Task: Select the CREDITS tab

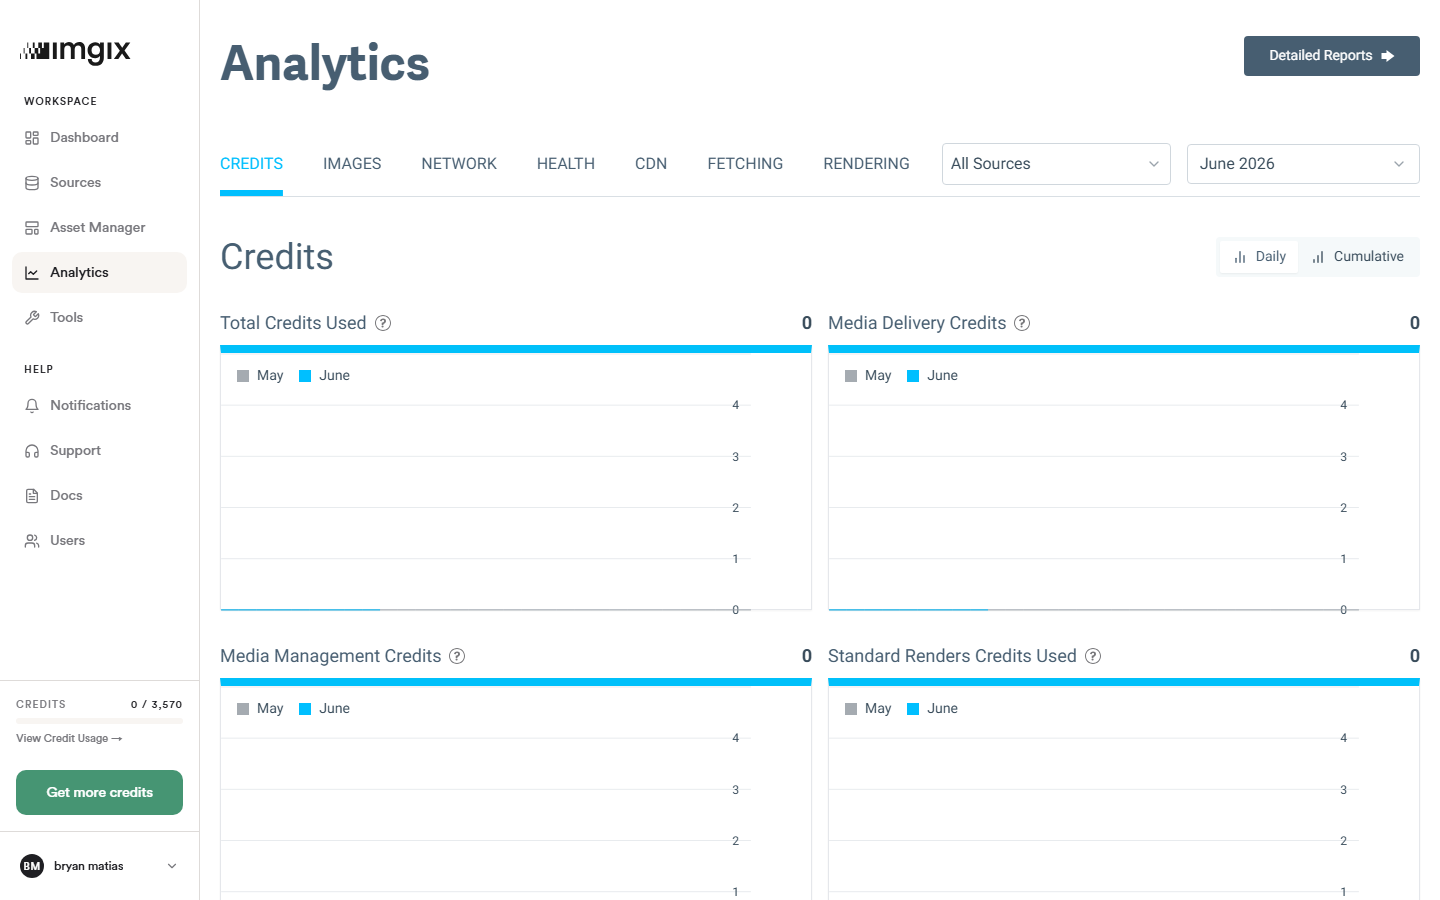Action: [251, 164]
